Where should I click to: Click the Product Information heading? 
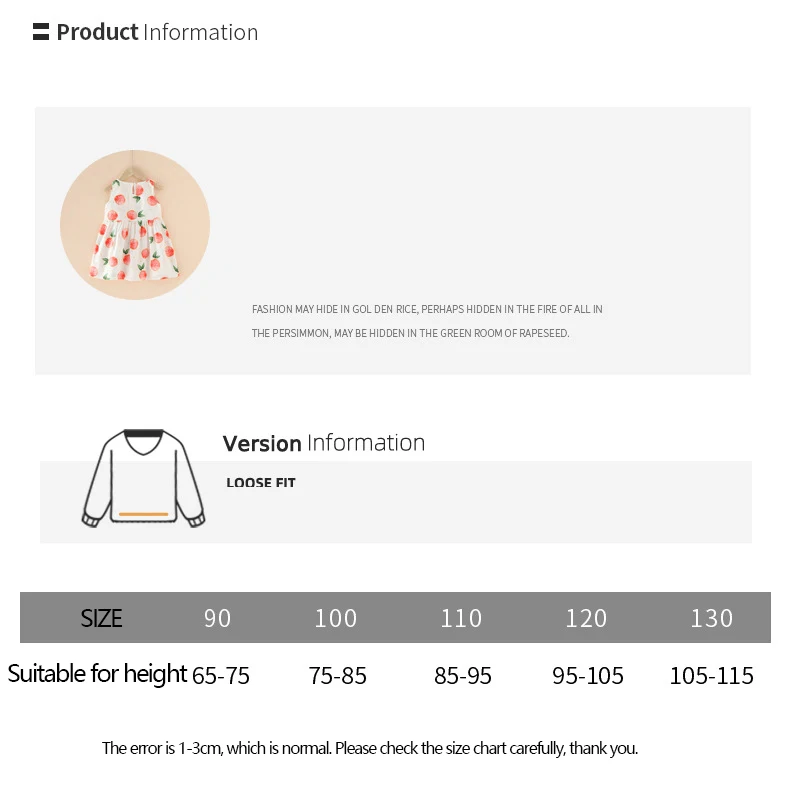tap(157, 32)
